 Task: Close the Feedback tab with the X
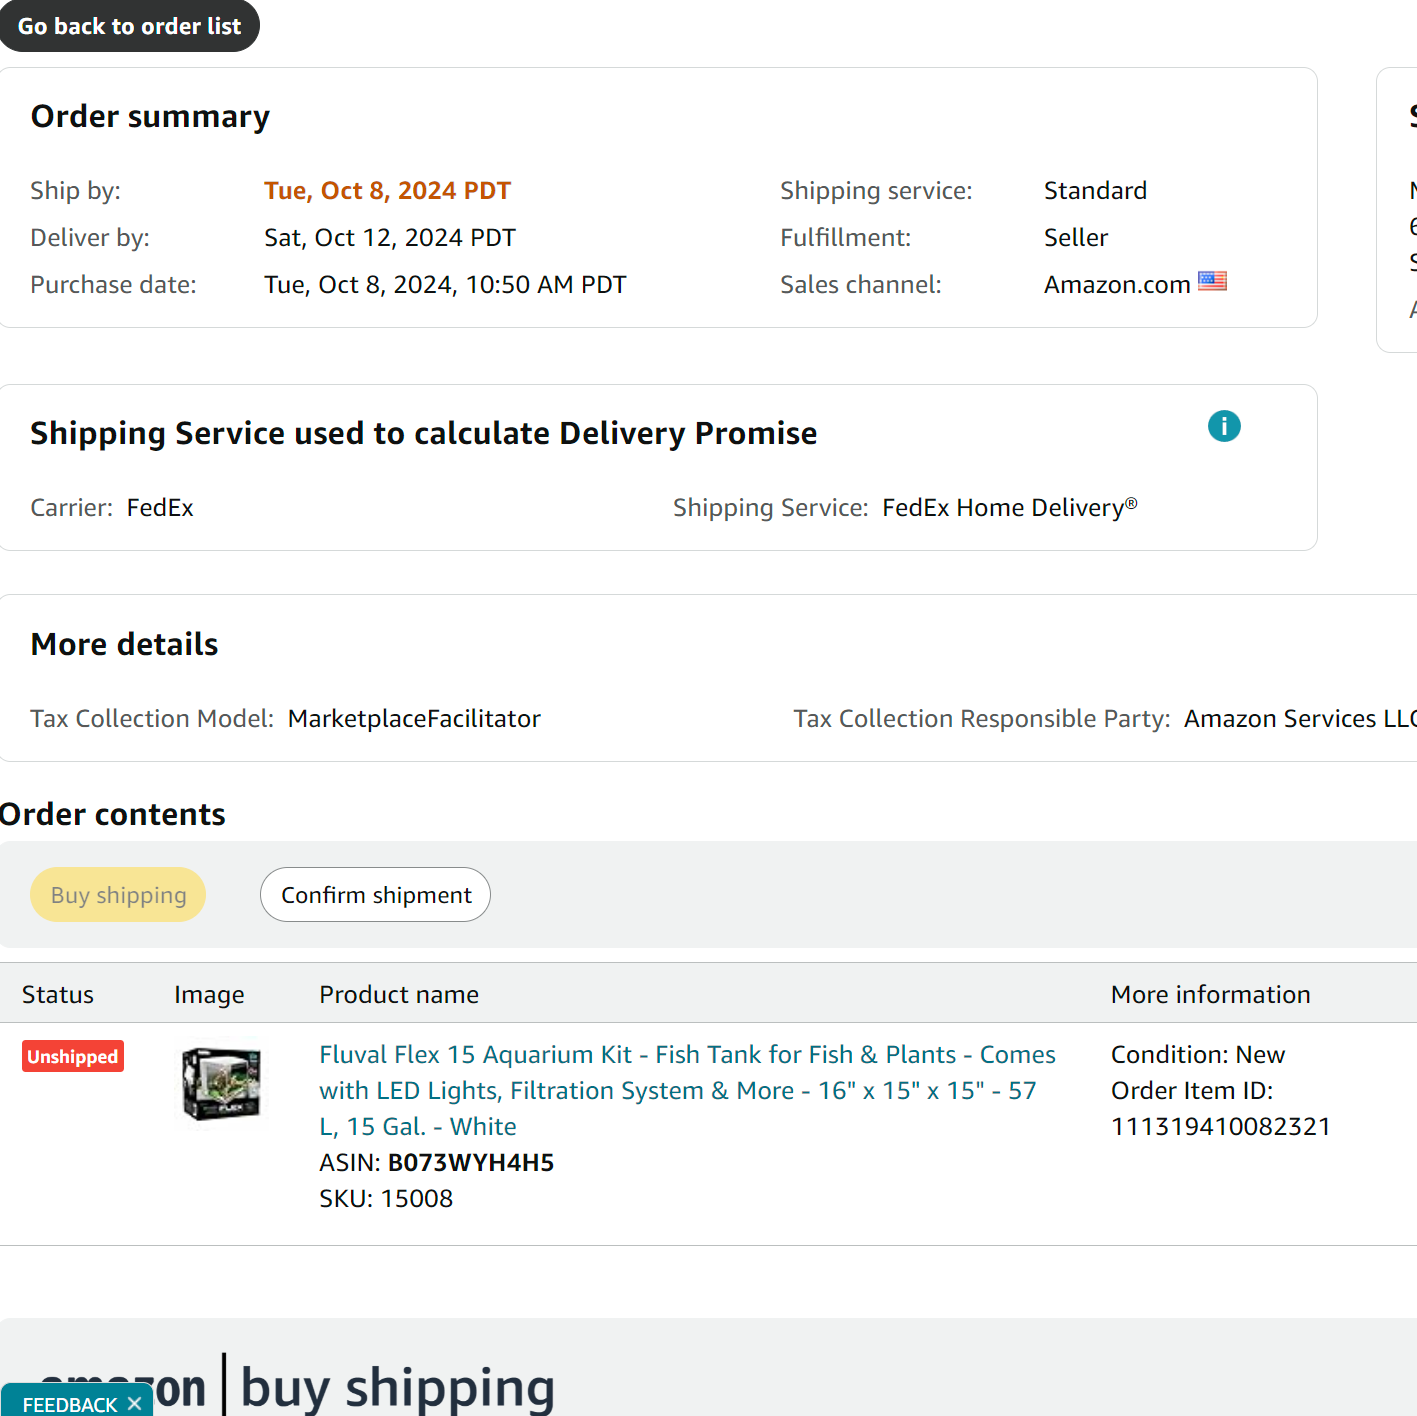pyautogui.click(x=135, y=1404)
